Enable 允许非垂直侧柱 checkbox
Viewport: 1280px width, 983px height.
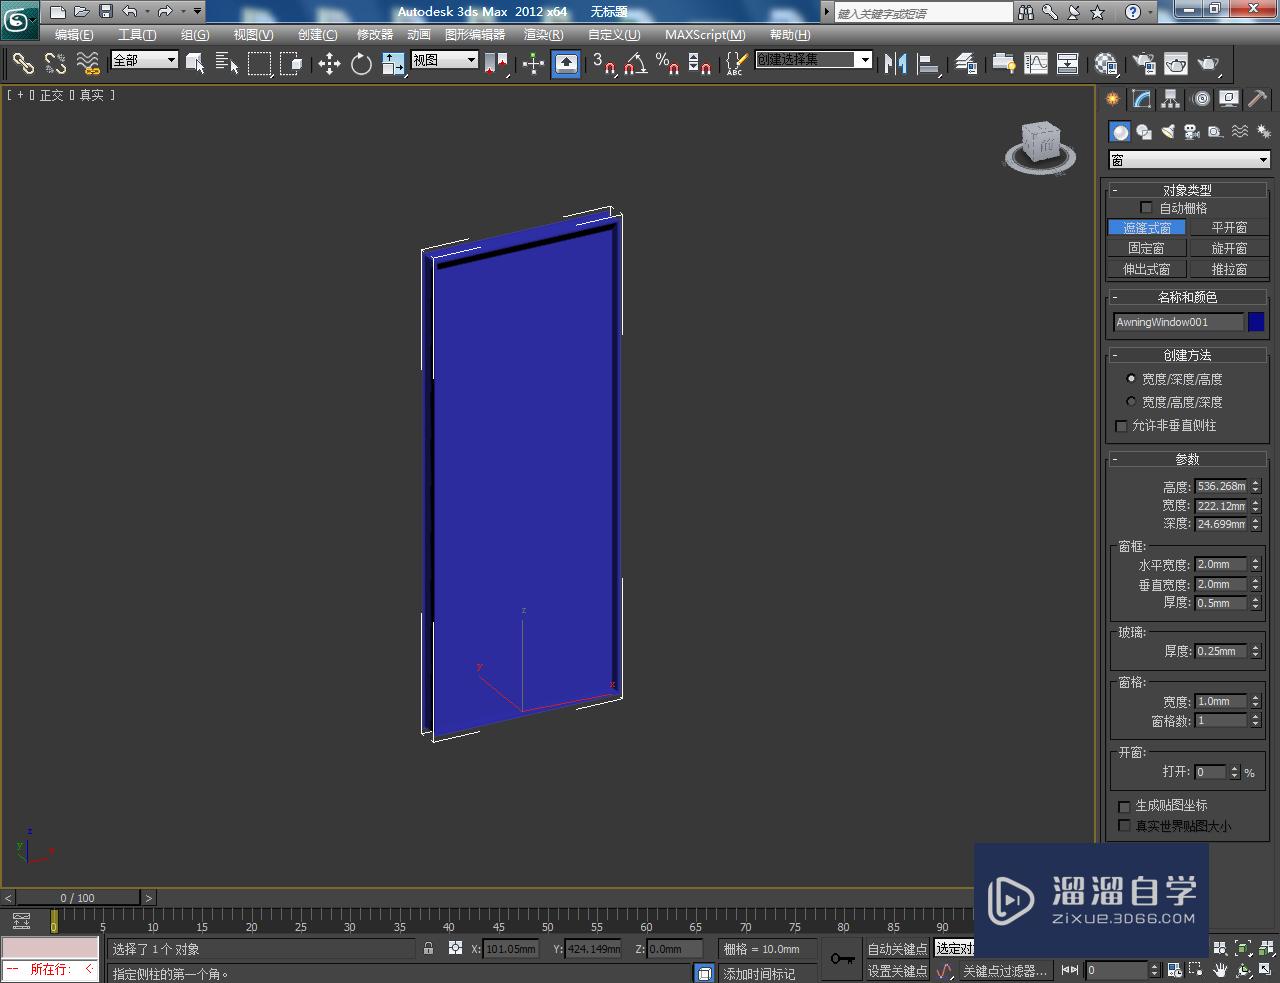[x=1121, y=426]
